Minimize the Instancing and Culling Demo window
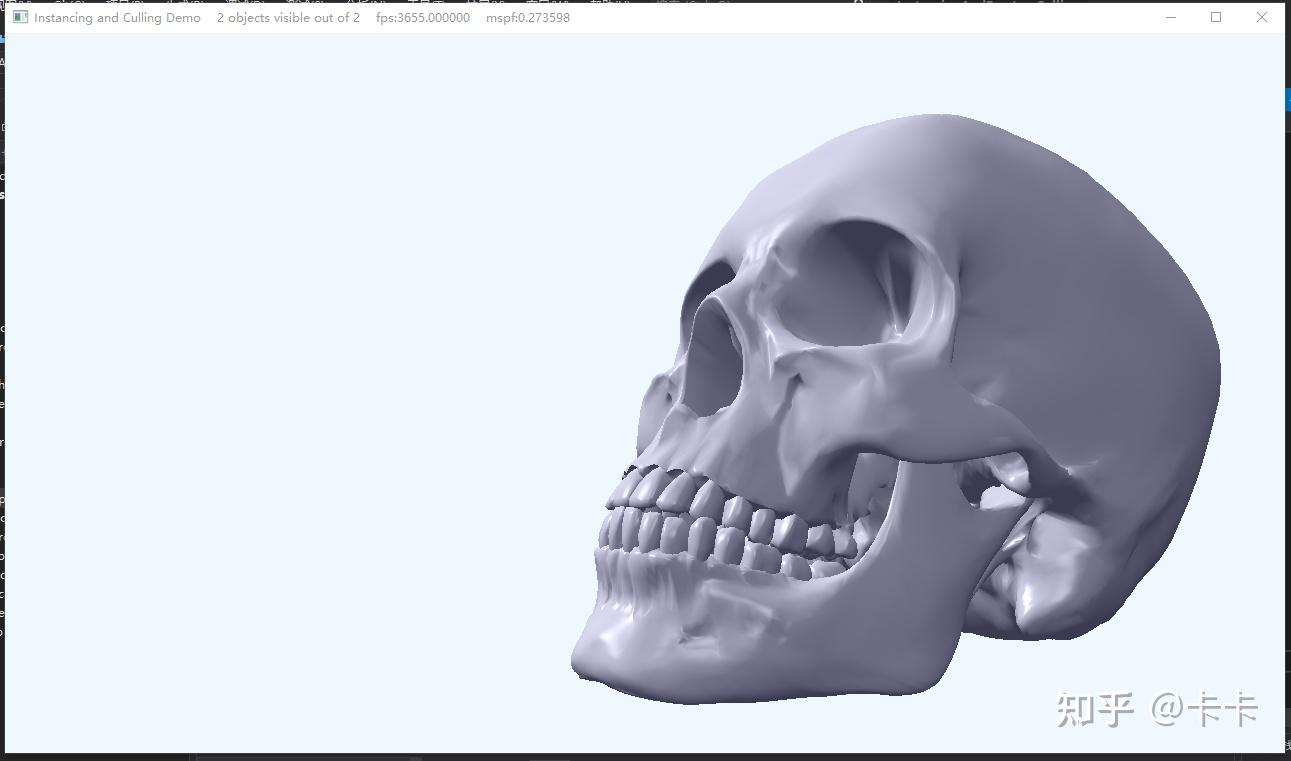The height and width of the screenshot is (761, 1291). tap(1171, 17)
